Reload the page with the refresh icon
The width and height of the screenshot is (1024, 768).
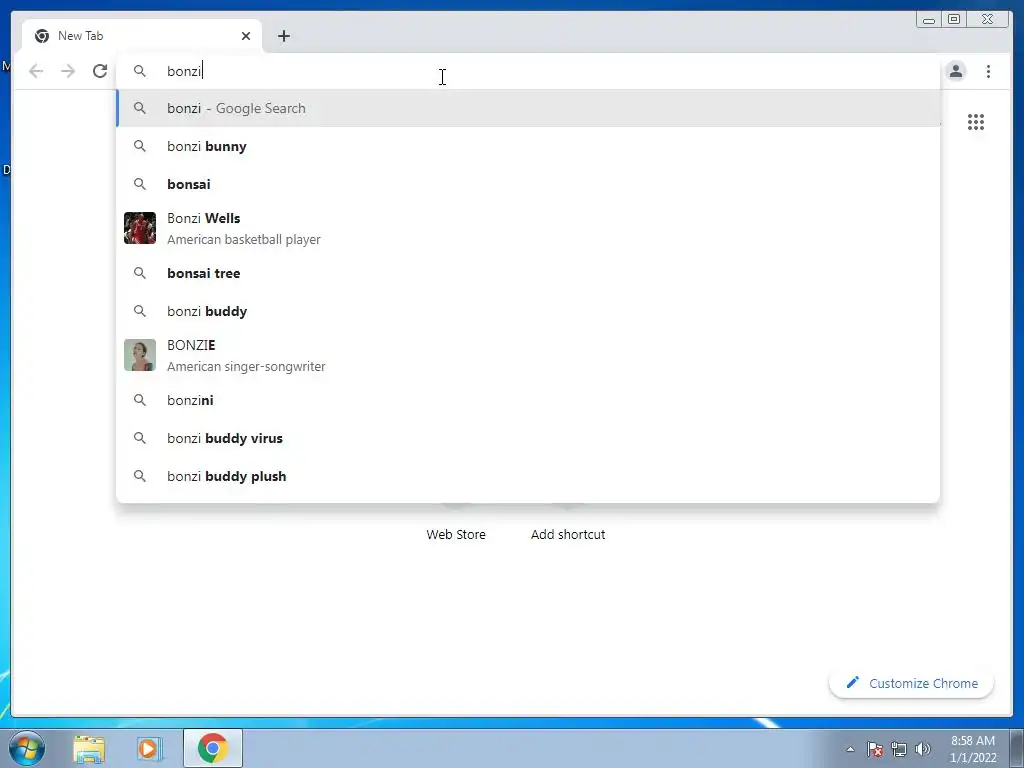100,71
